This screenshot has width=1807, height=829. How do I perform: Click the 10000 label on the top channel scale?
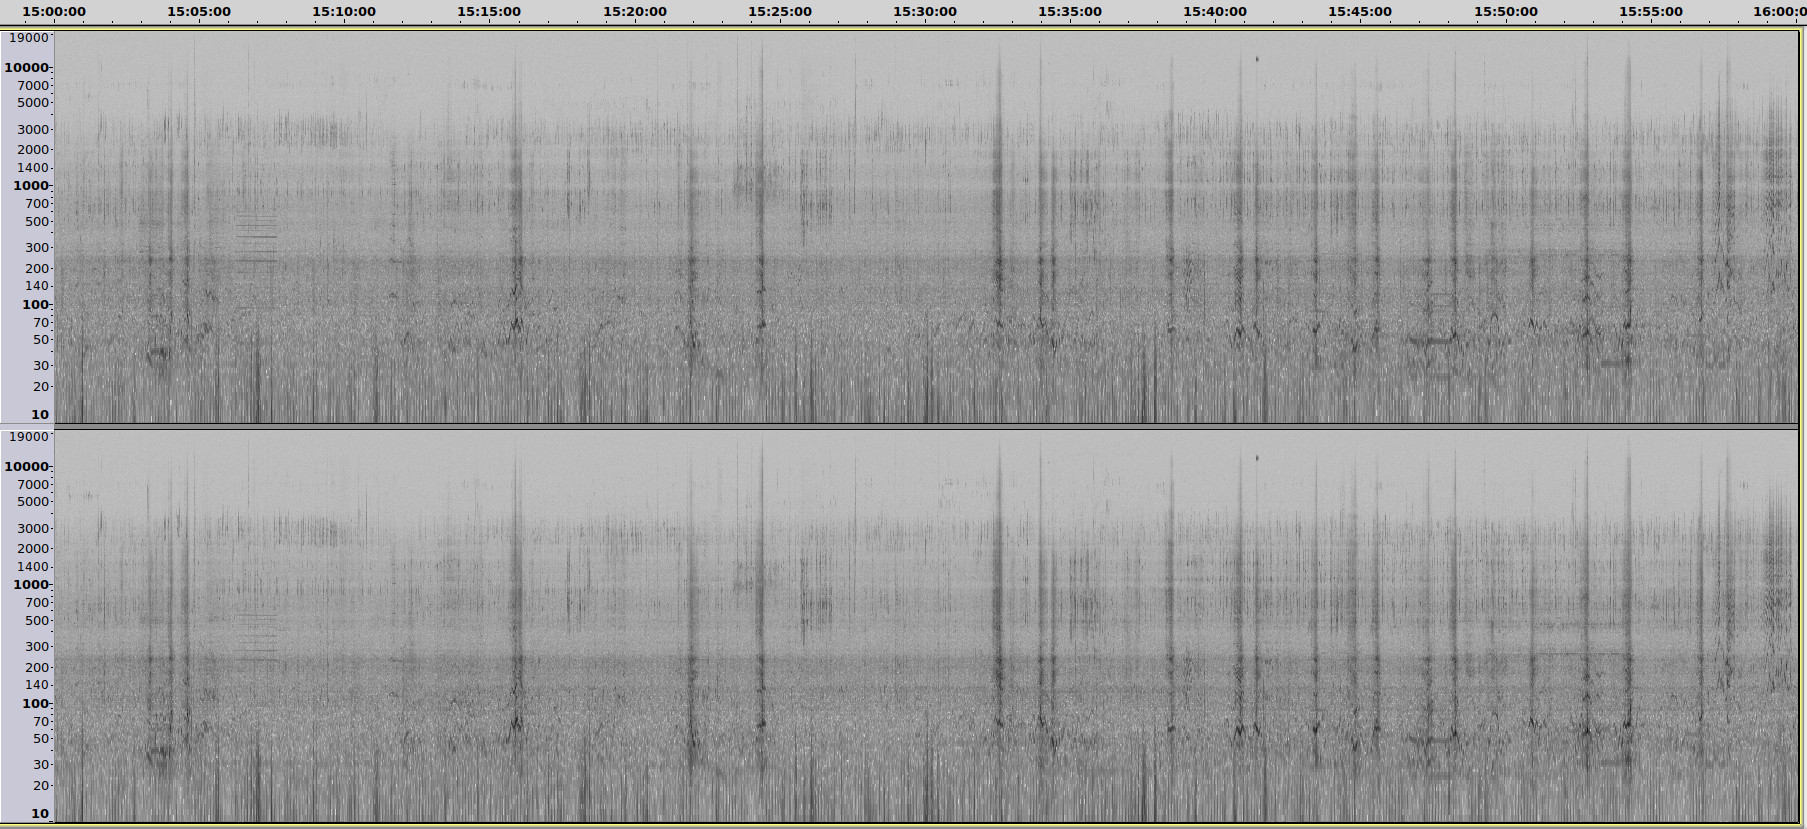pos(26,68)
